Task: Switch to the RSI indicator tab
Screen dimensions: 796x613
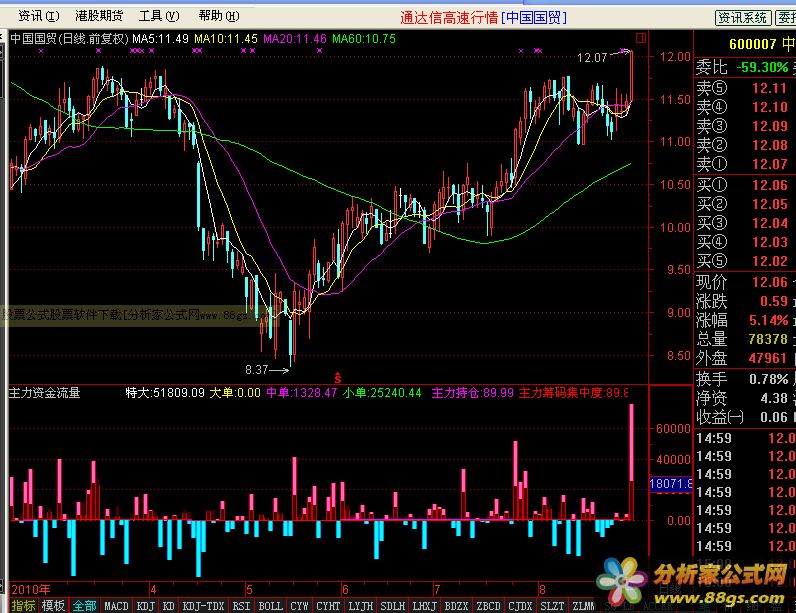Action: [x=241, y=606]
